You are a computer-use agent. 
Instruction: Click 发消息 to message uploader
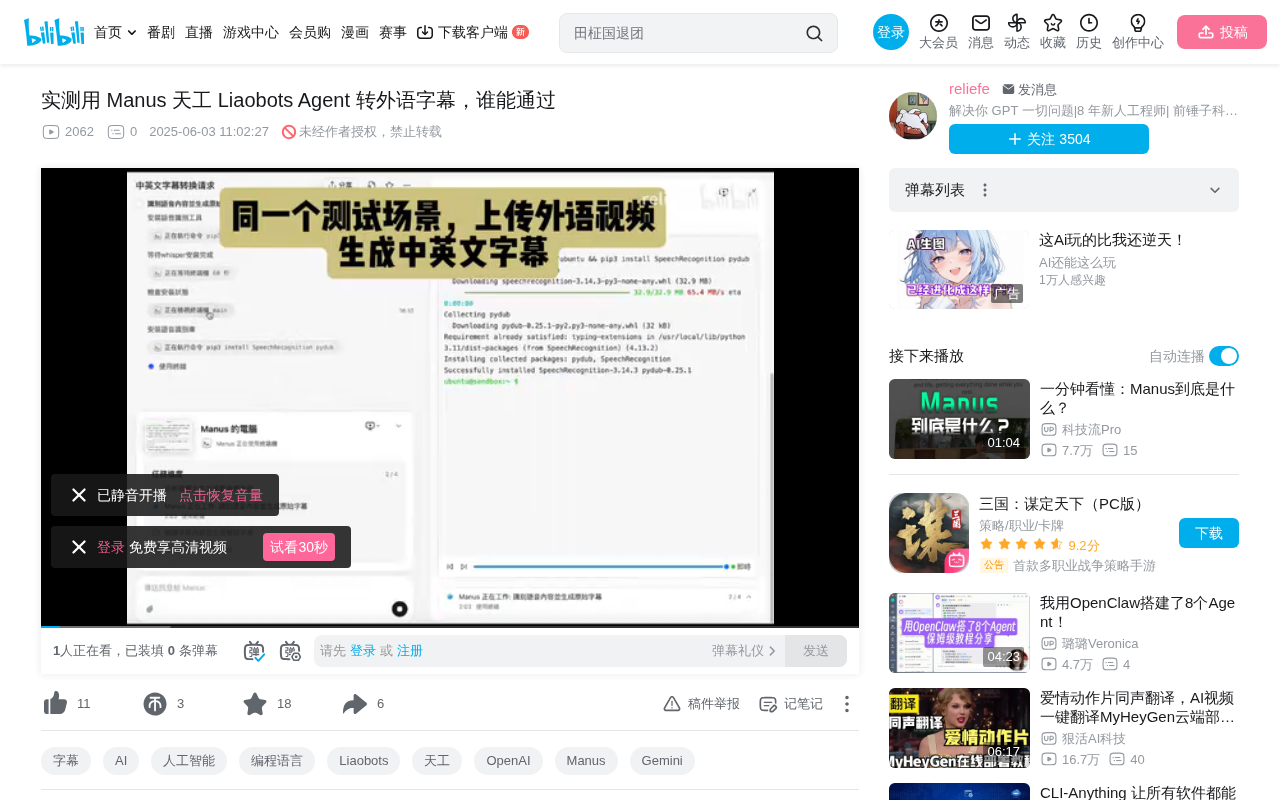tap(1029, 90)
